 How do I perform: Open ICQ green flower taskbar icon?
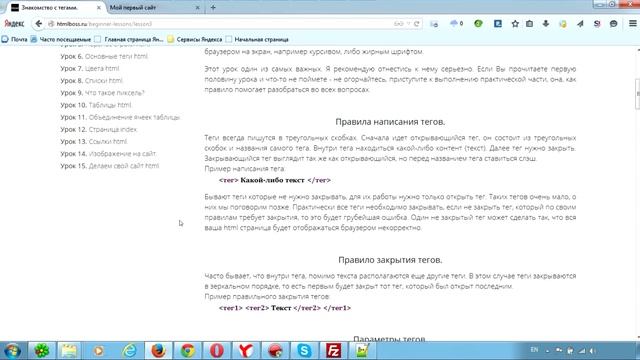pos(41,351)
